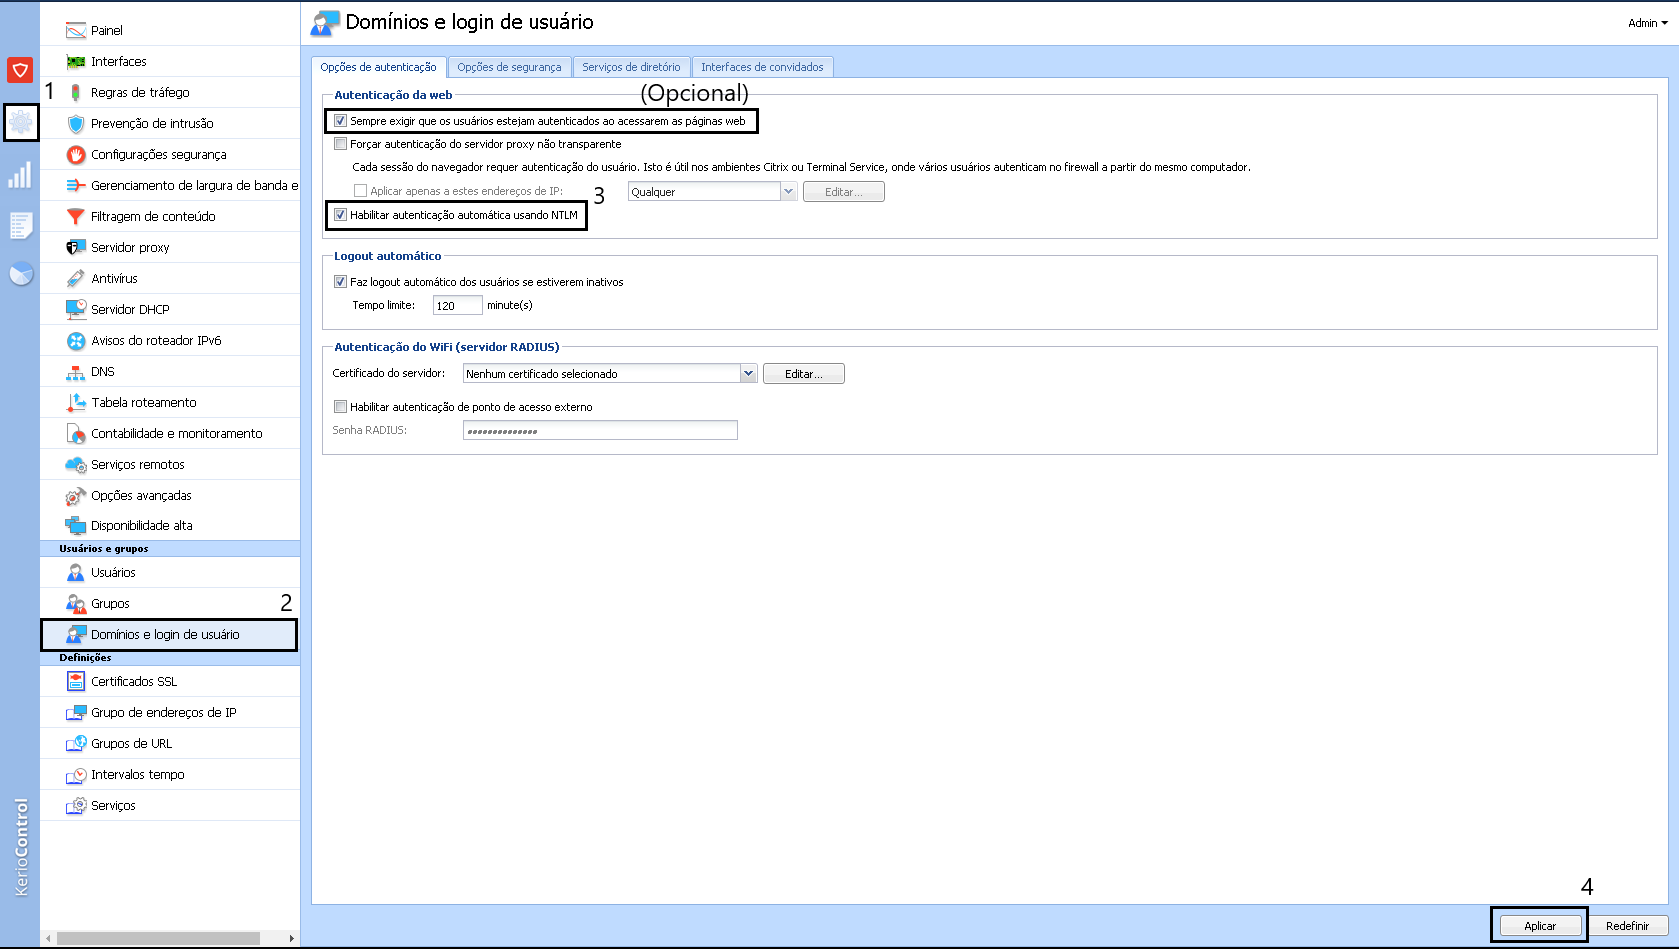Click the 'Senha RADIUS' password field
Image resolution: width=1679 pixels, height=949 pixels.
[600, 431]
